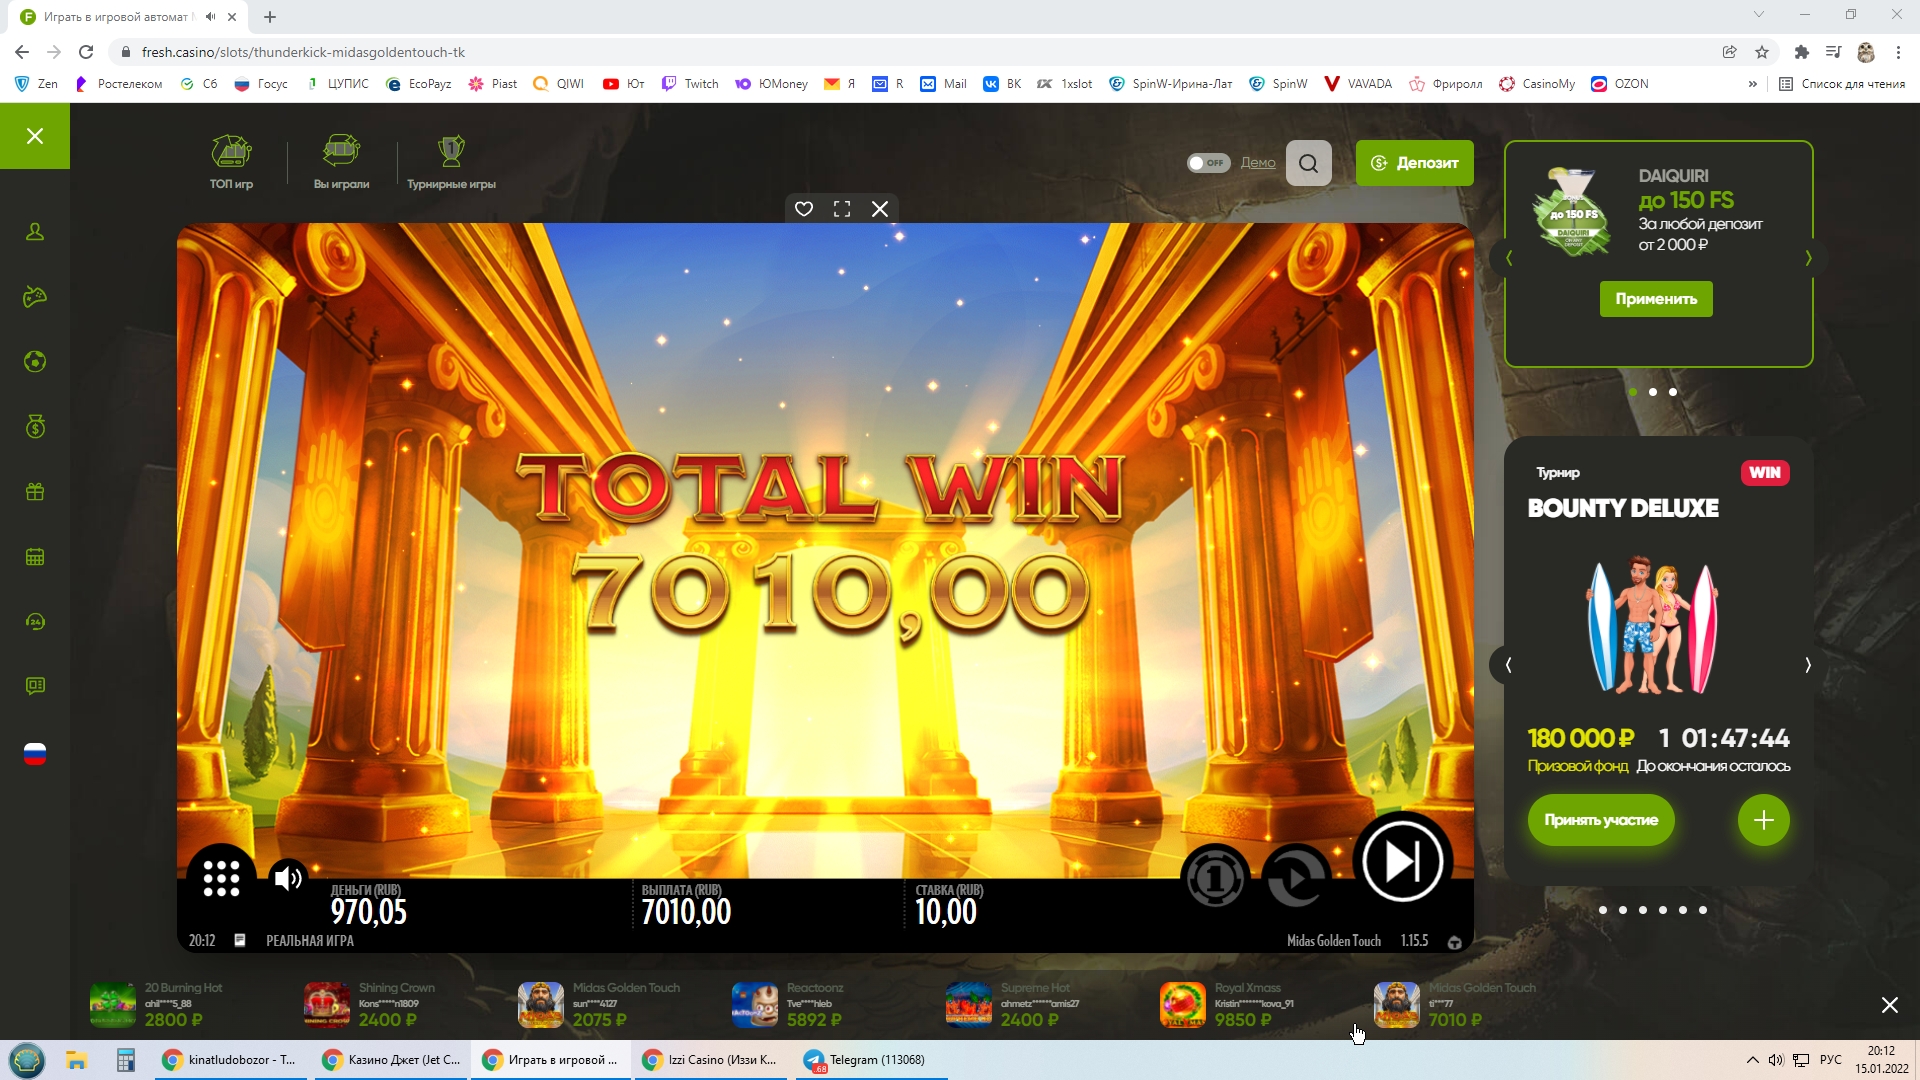Image resolution: width=1920 pixels, height=1080 pixels.
Task: Open the calendar sidebar icon
Action: click(35, 557)
